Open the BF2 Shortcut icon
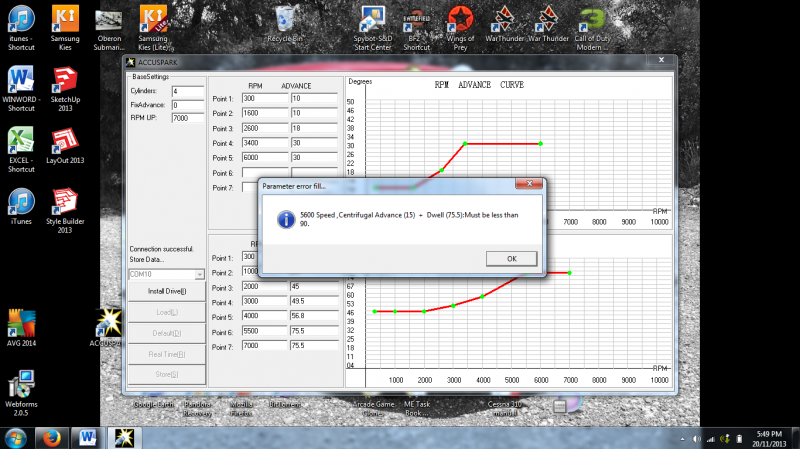 (x=416, y=31)
